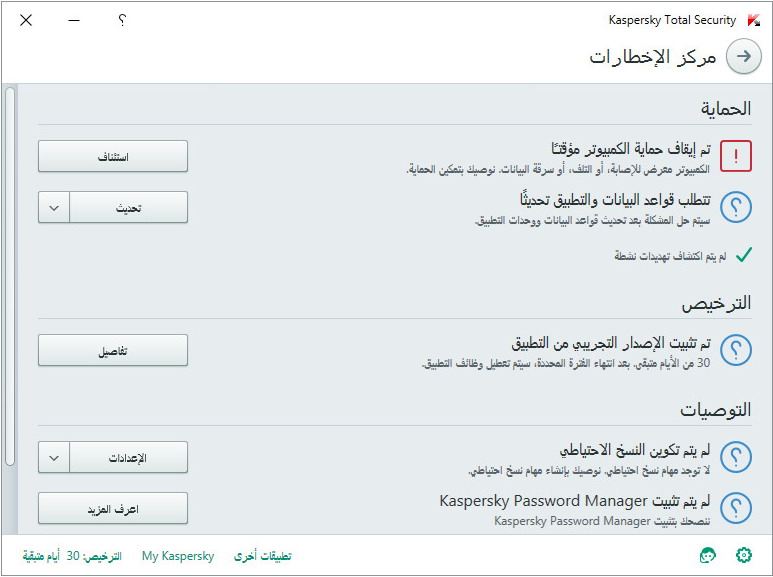The width and height of the screenshot is (773, 577).
Task: Open the My Kaspersky link
Action: tap(178, 556)
